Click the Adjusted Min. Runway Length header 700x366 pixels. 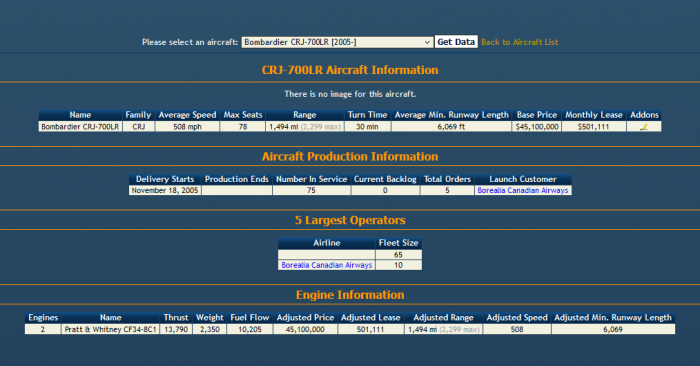pos(613,318)
